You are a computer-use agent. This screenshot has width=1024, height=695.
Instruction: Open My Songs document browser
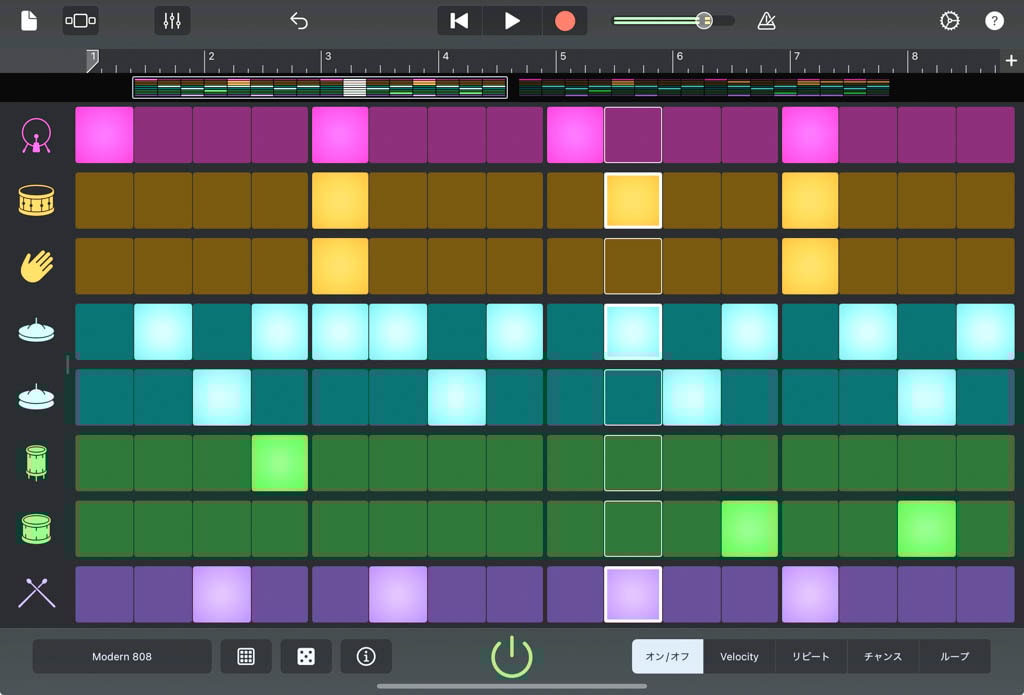point(29,21)
